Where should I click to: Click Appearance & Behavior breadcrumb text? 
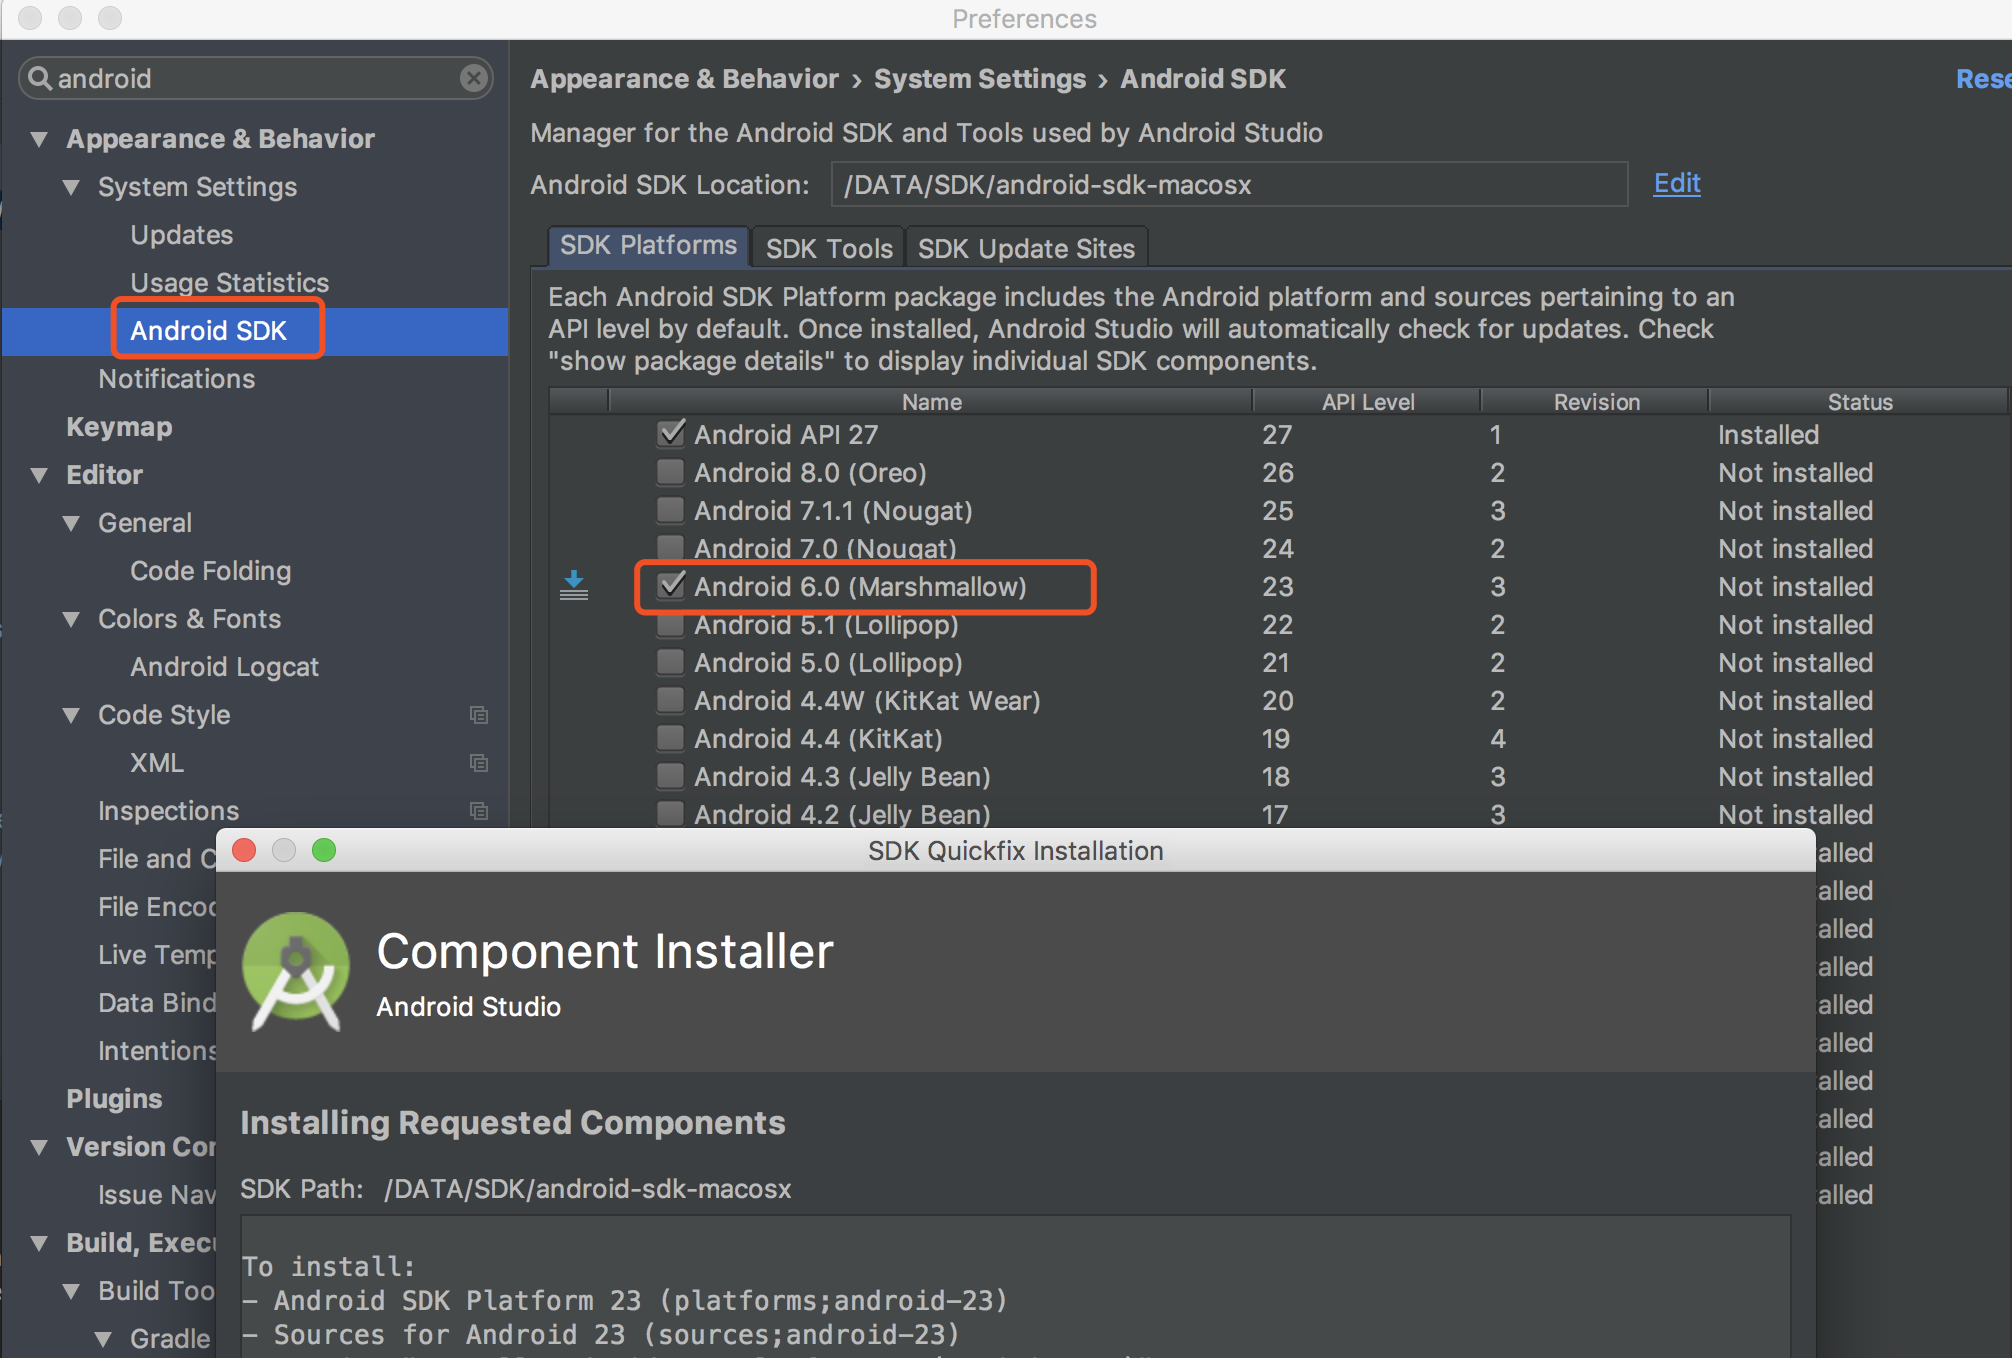click(x=684, y=79)
